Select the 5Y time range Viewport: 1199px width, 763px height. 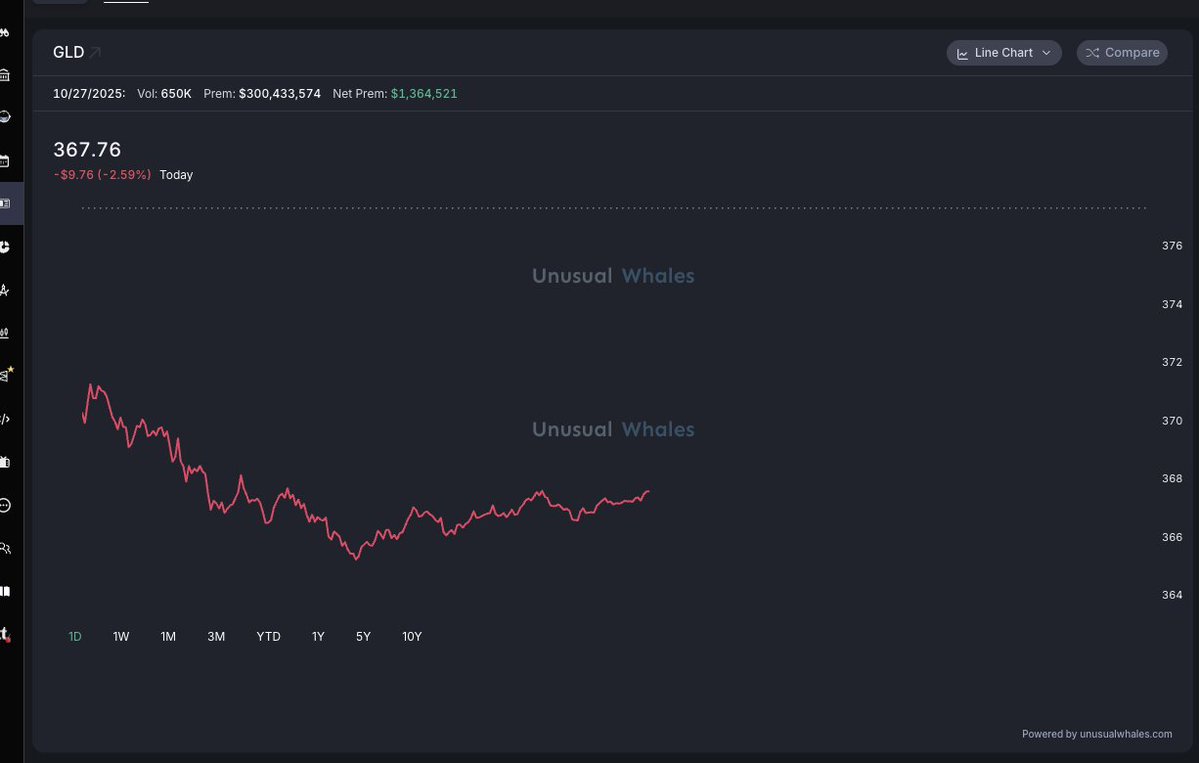pyautogui.click(x=363, y=637)
